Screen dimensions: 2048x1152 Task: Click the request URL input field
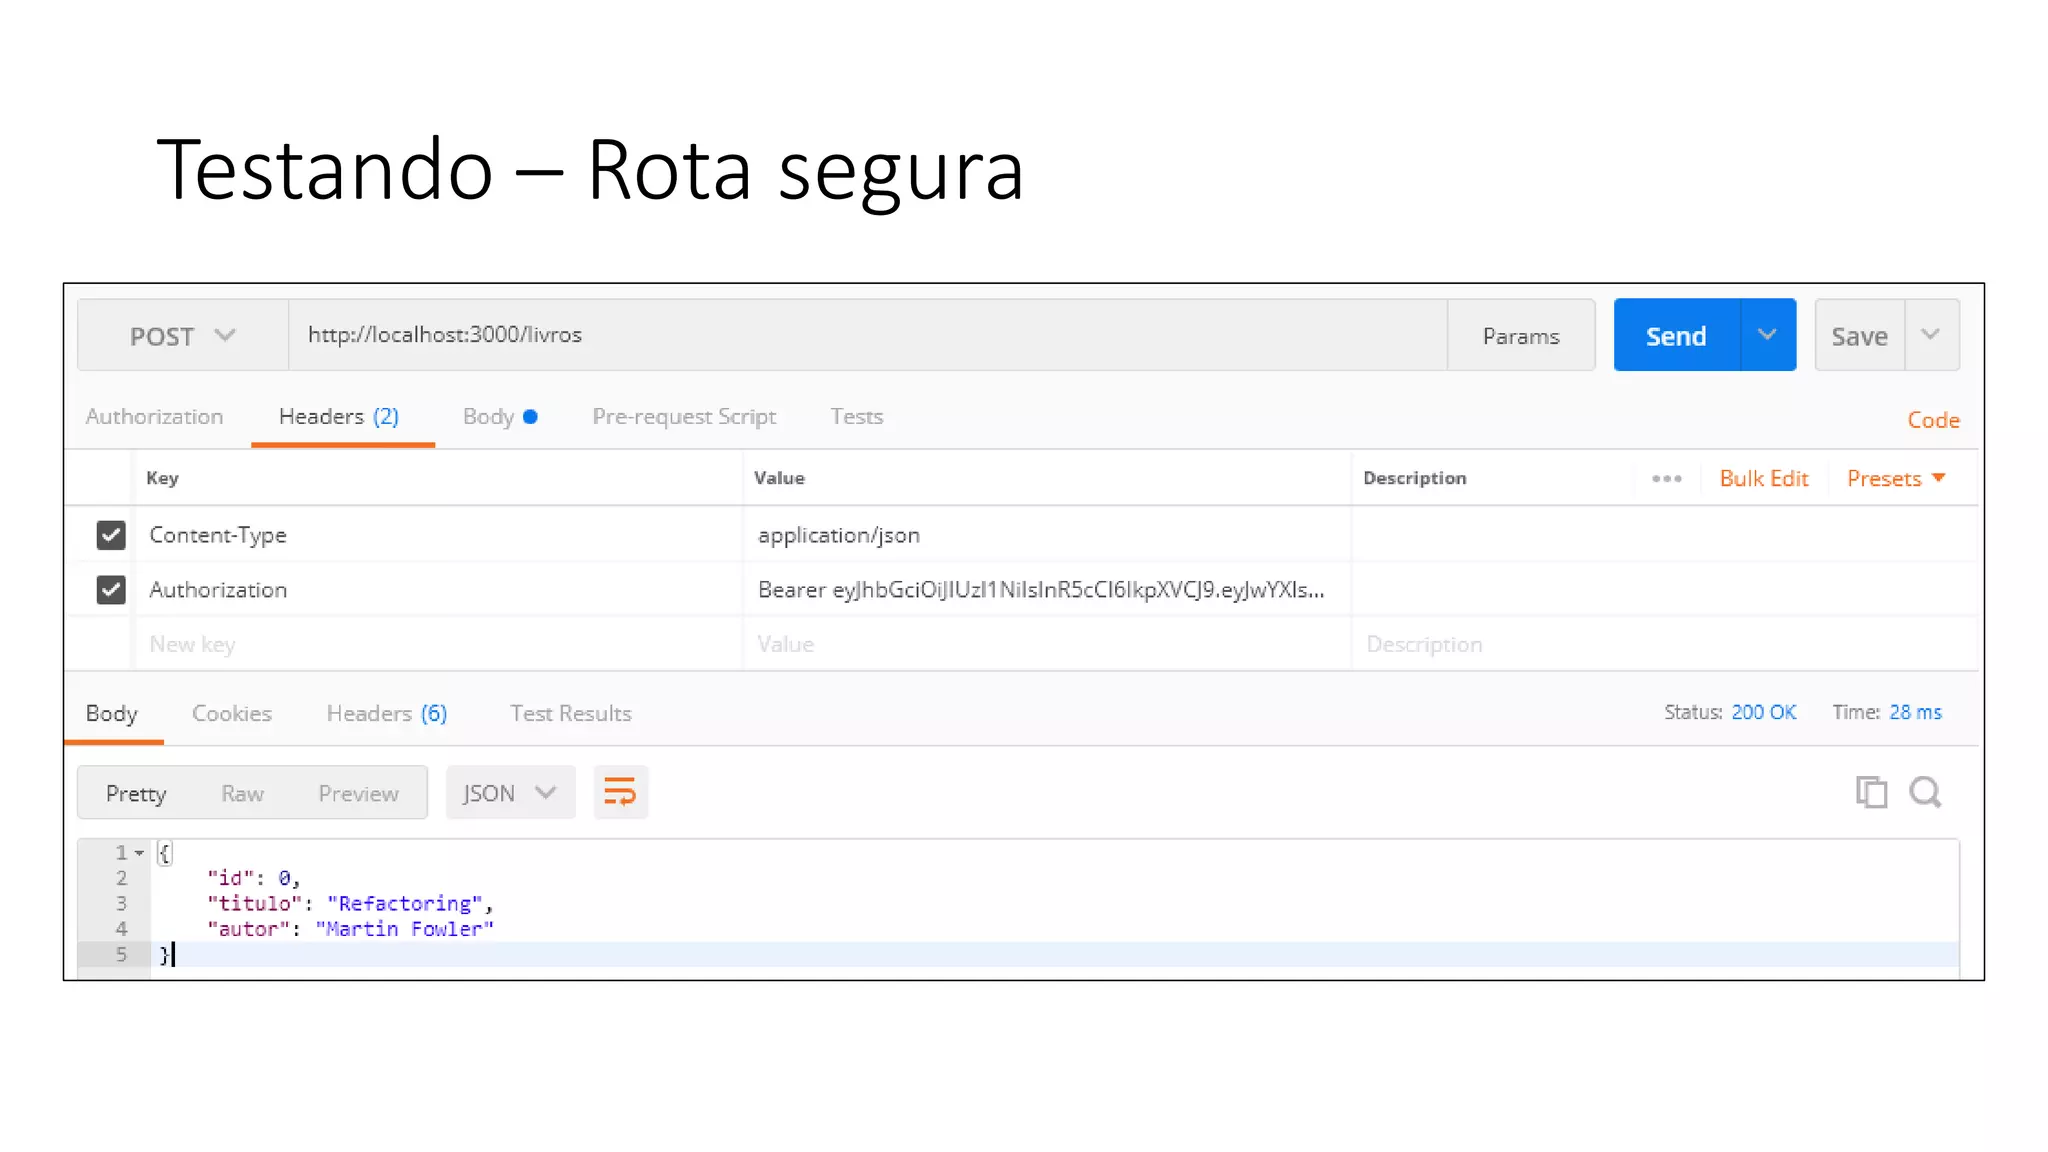868,335
